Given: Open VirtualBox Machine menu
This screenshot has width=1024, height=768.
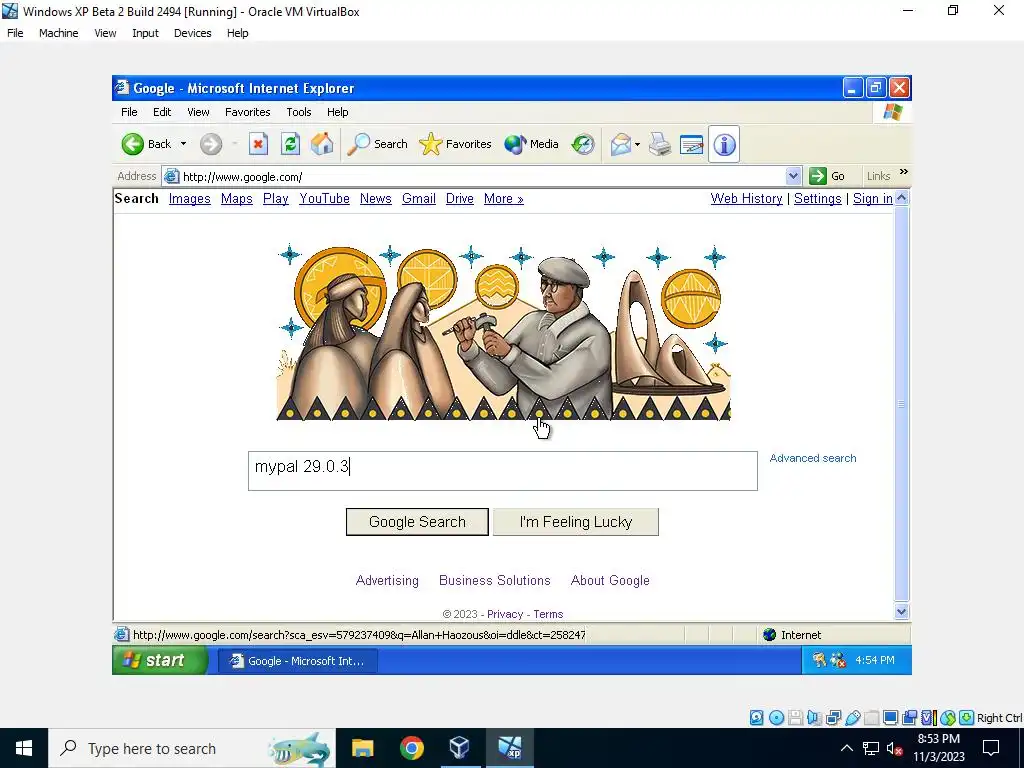Looking at the screenshot, I should point(58,33).
